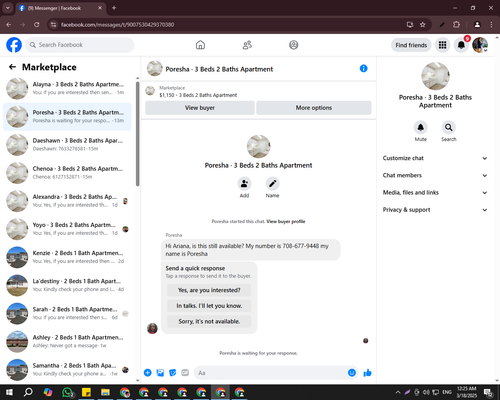Expand Media, files and links section

point(435,192)
